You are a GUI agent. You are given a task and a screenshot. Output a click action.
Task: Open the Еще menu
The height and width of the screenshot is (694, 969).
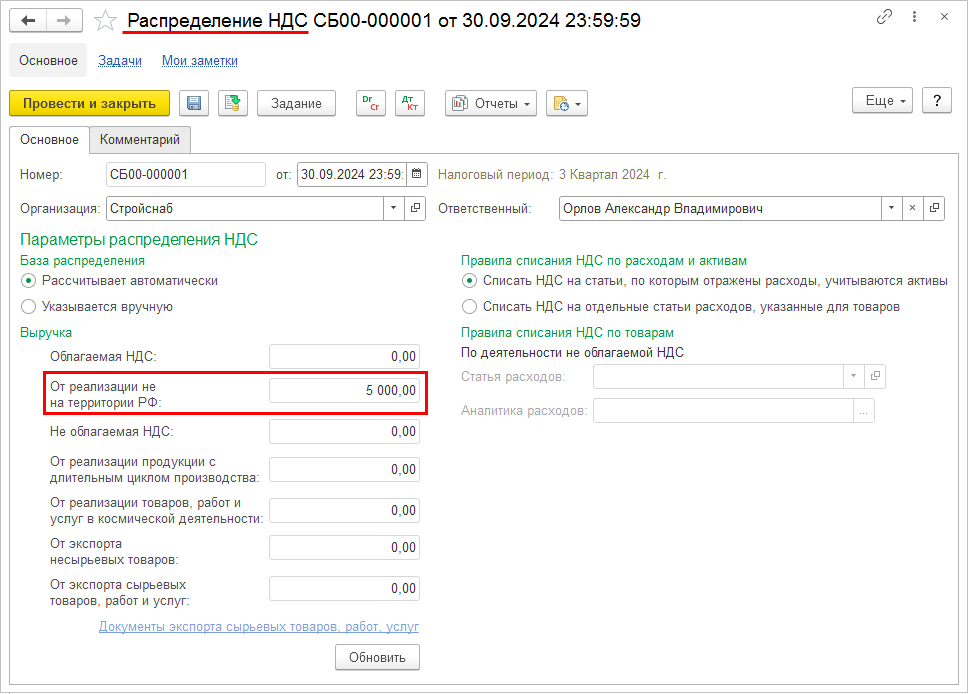click(x=882, y=100)
